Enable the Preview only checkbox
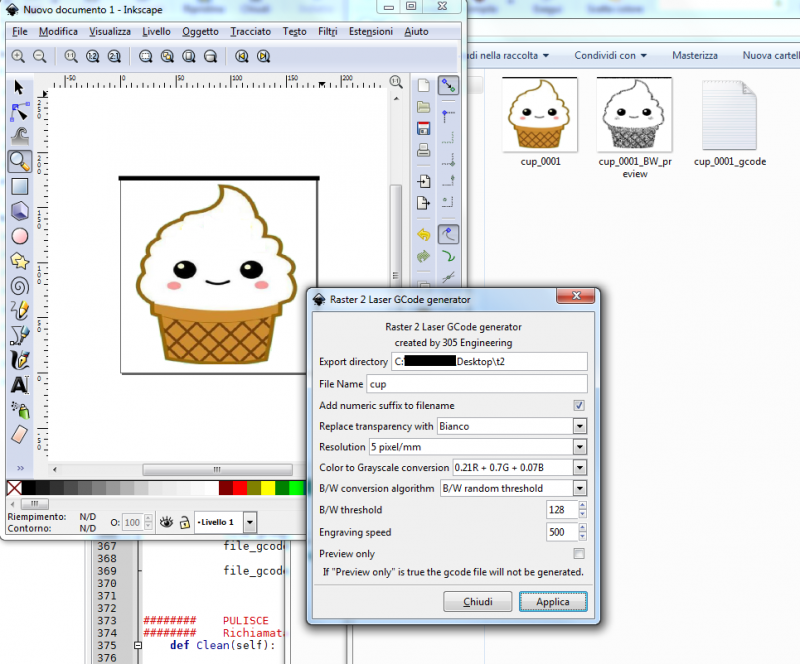 point(579,553)
